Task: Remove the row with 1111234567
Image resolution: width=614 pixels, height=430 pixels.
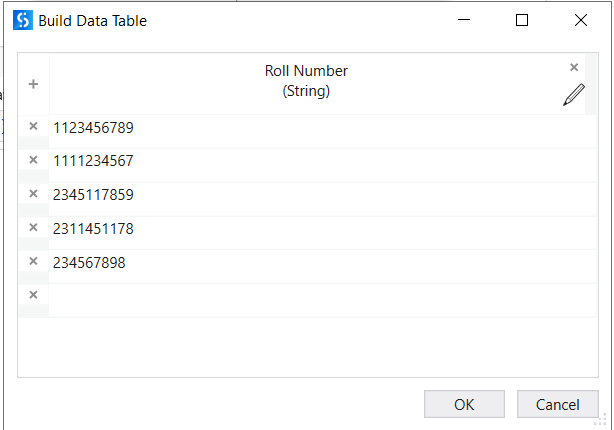Action: tap(33, 160)
